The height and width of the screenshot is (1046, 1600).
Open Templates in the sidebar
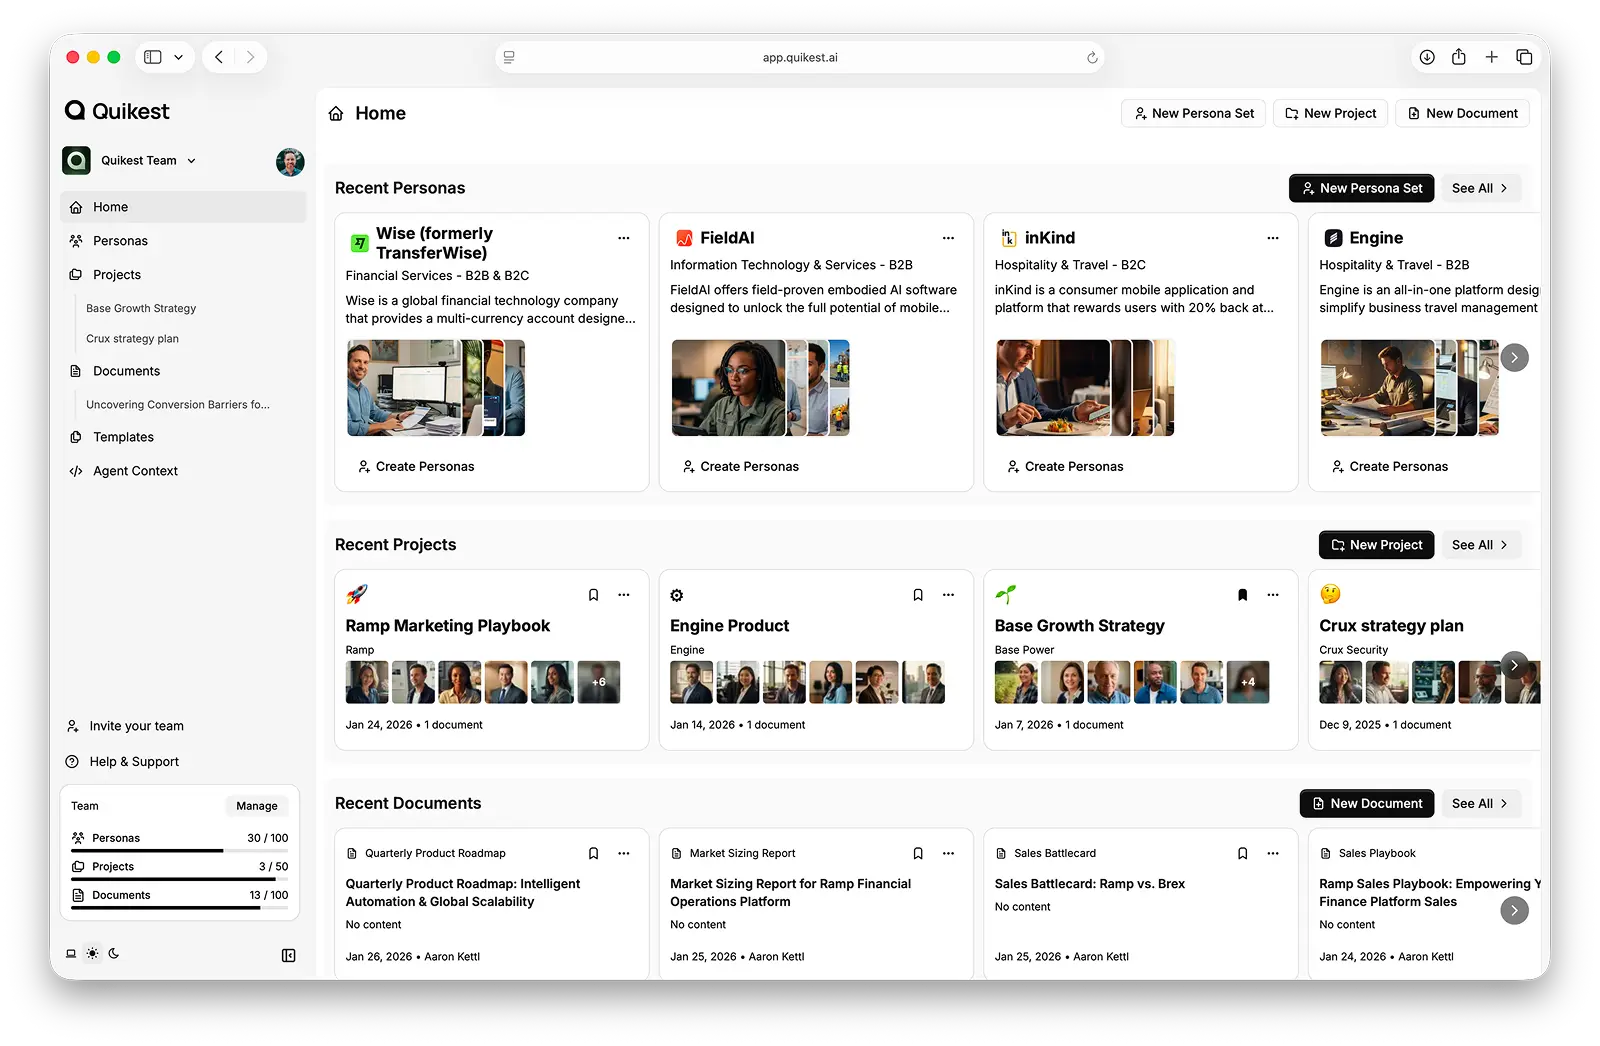coord(183,437)
